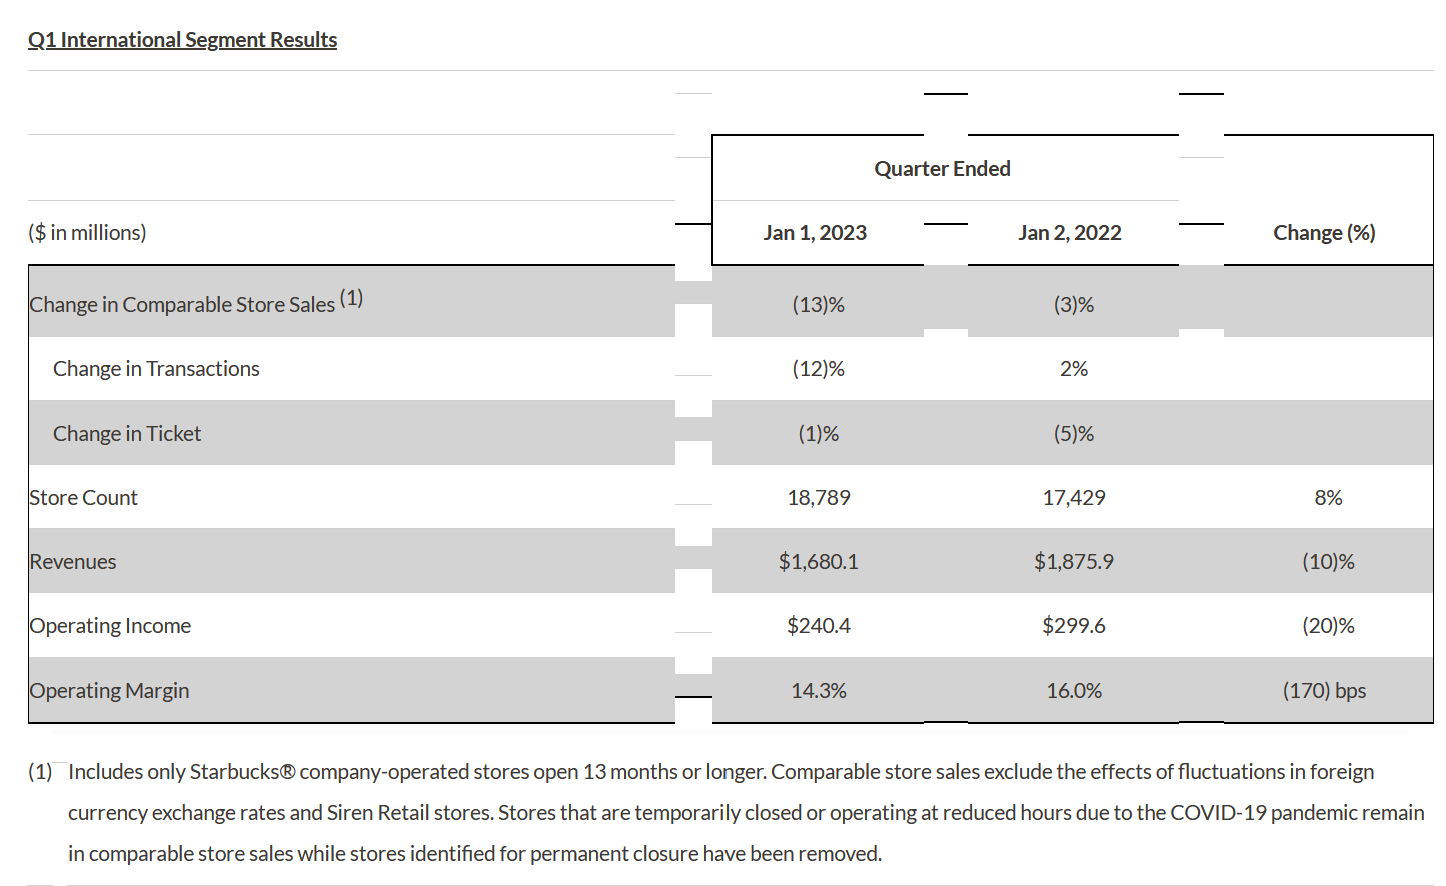Click the Change in Ticket row label
Image resolution: width=1446 pixels, height=886 pixels.
pos(127,434)
